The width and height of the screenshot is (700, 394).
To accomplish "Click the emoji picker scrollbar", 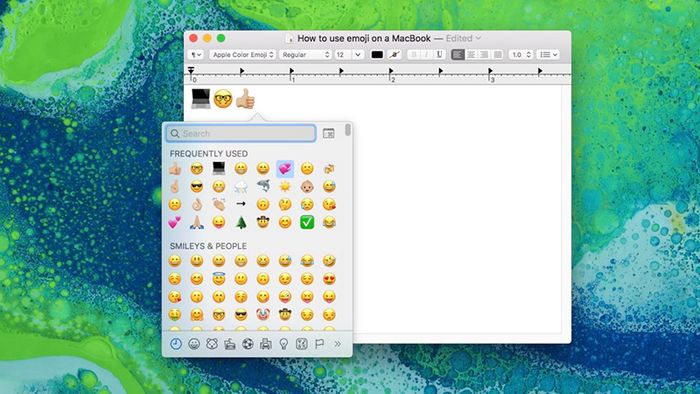I will (348, 130).
